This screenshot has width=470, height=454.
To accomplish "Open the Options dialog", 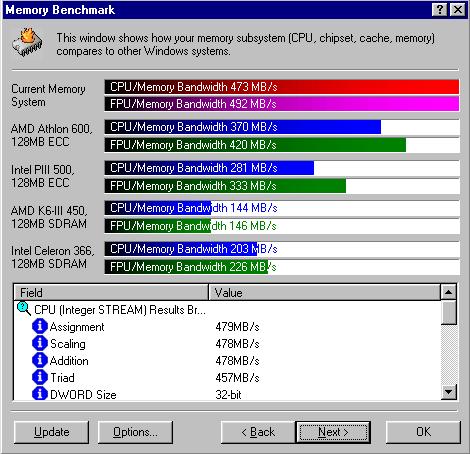I will pyautogui.click(x=135, y=432).
